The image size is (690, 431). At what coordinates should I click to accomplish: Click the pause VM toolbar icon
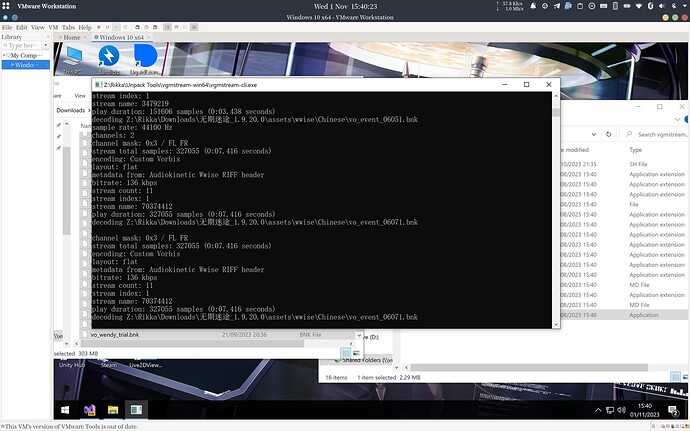(x=107, y=27)
